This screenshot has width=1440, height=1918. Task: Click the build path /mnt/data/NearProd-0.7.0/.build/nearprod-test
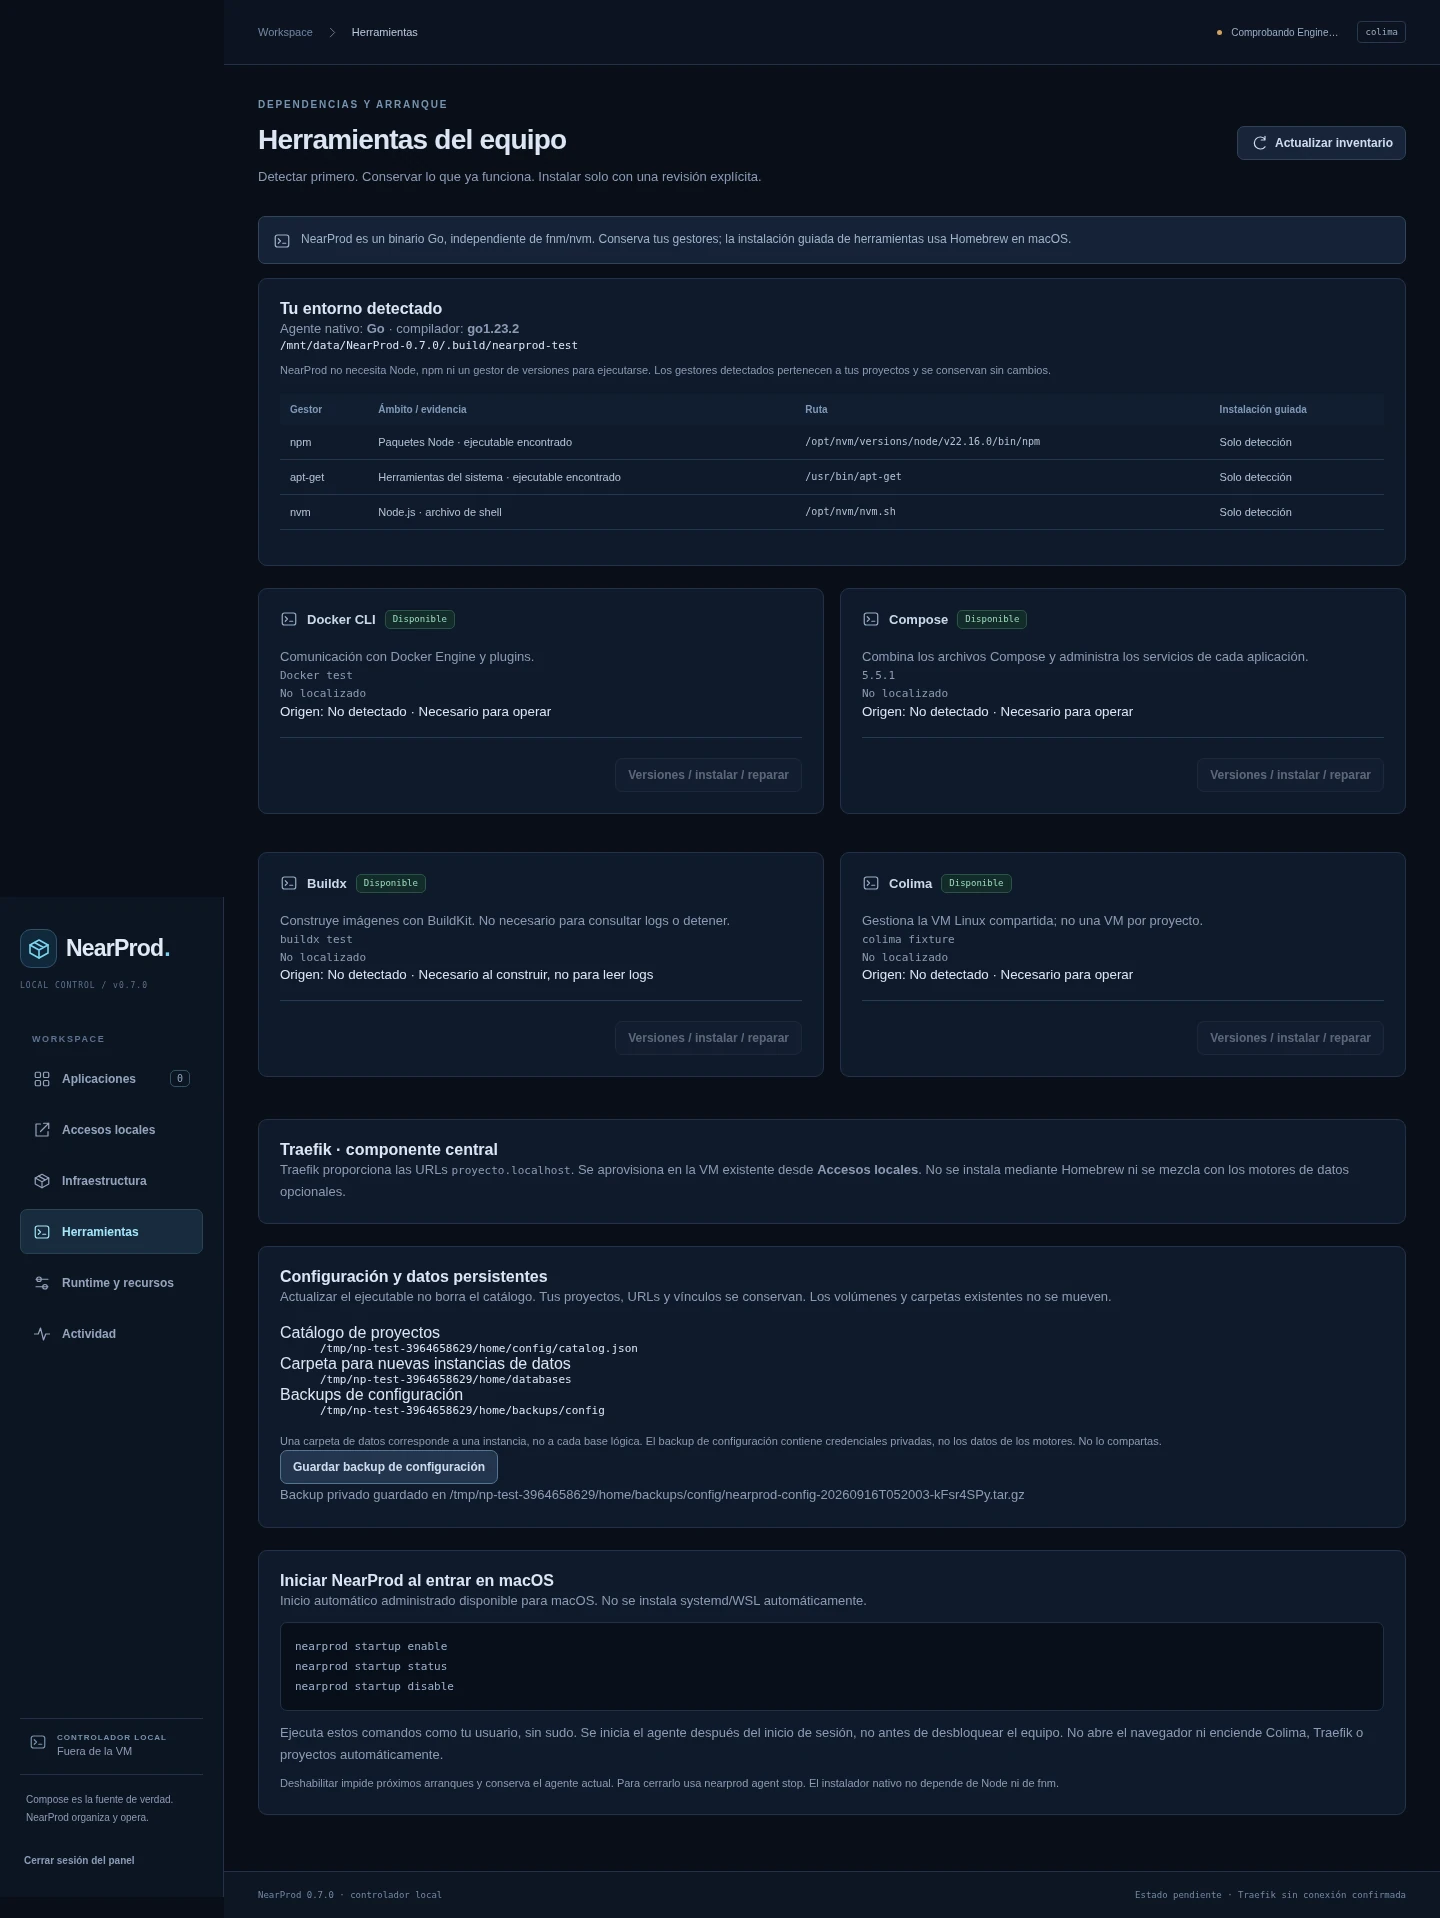pyautogui.click(x=429, y=346)
